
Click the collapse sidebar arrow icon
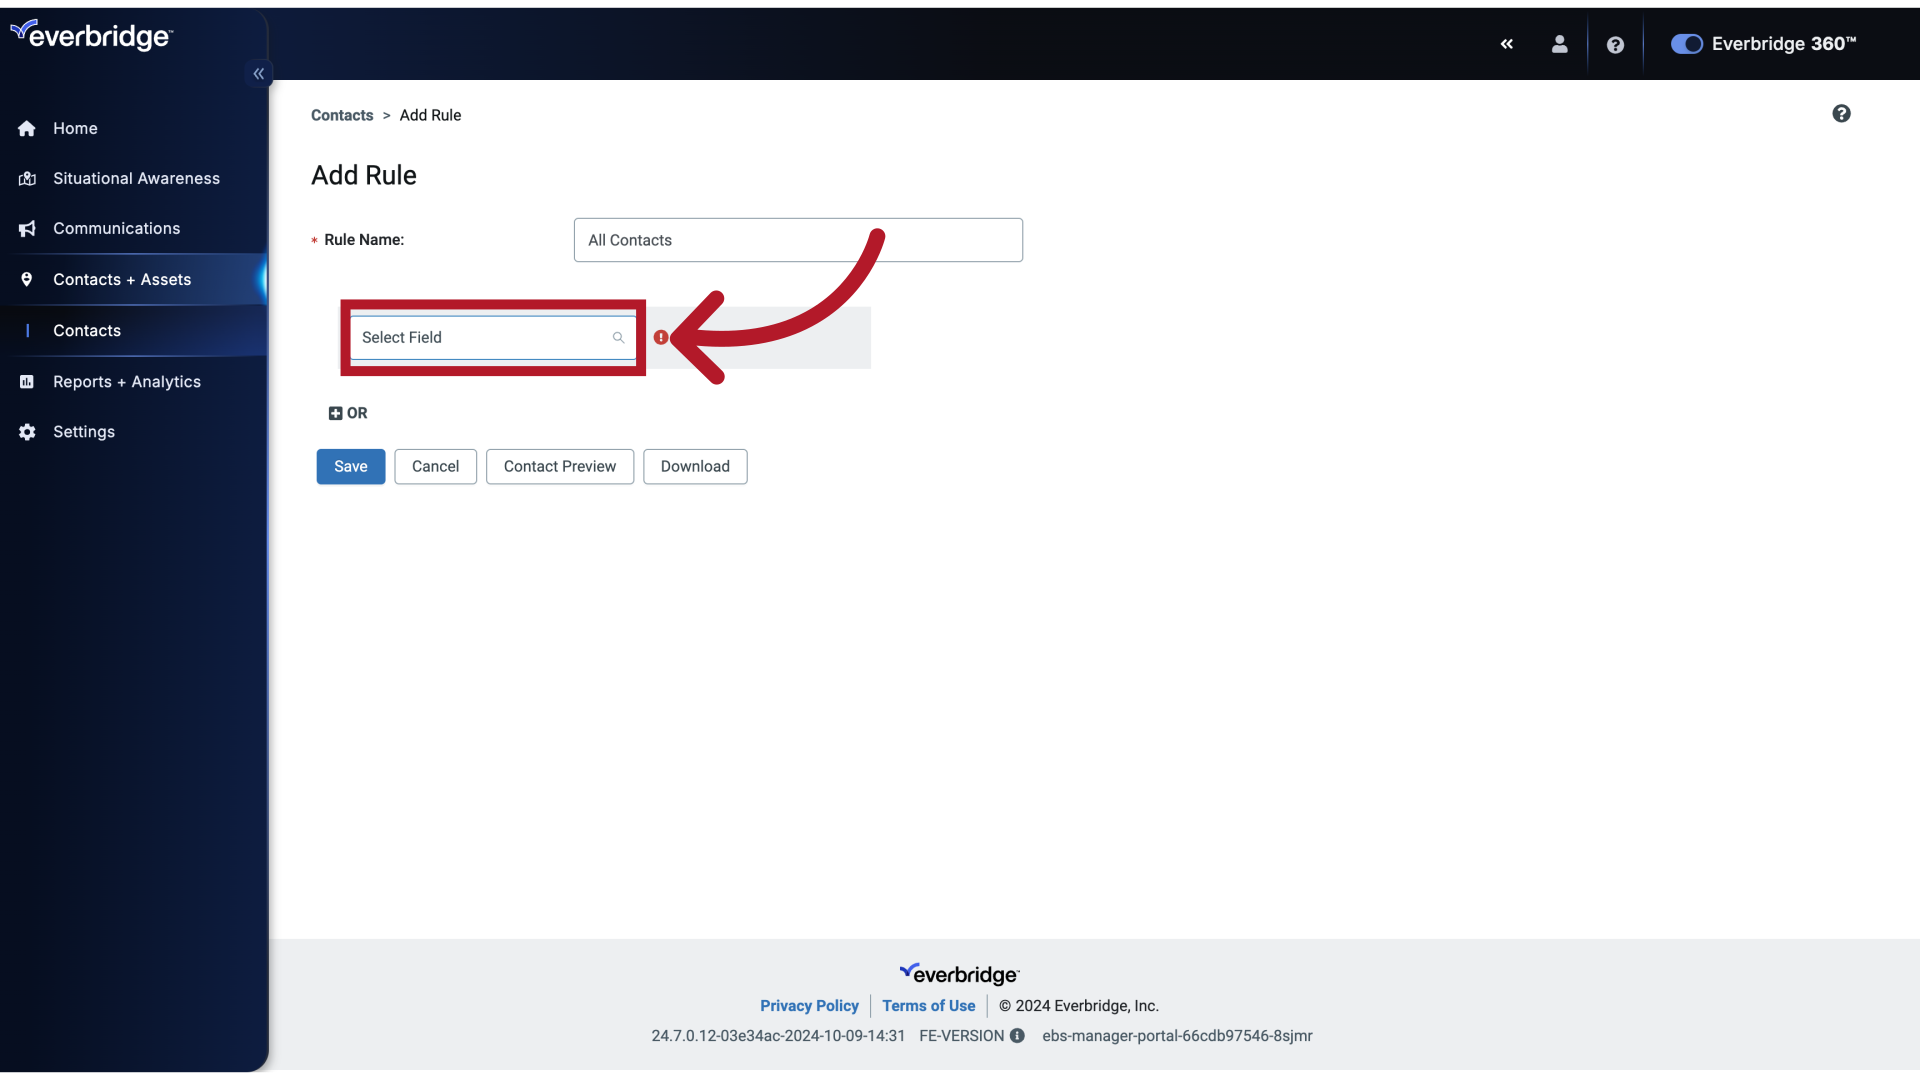click(x=260, y=74)
